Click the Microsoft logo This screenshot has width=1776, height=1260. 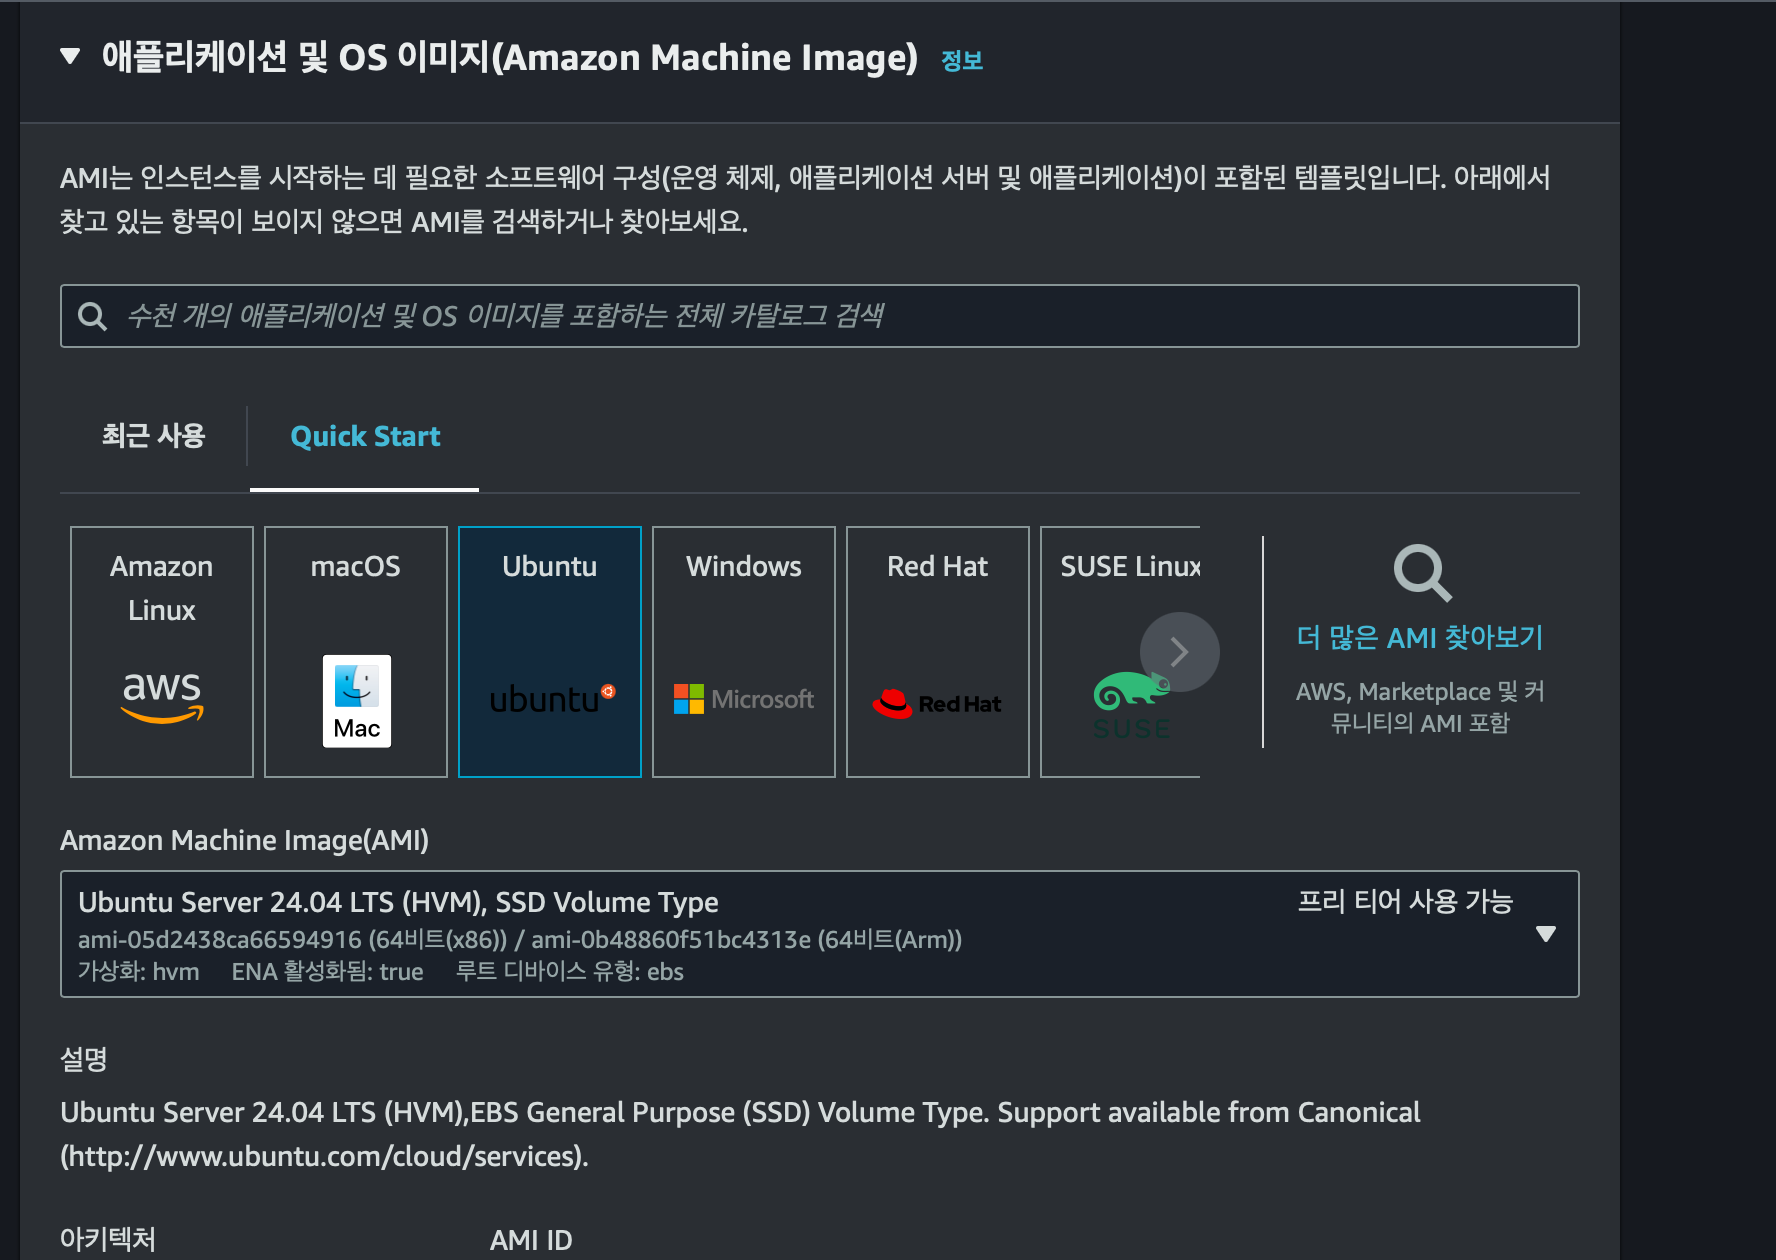click(x=744, y=699)
